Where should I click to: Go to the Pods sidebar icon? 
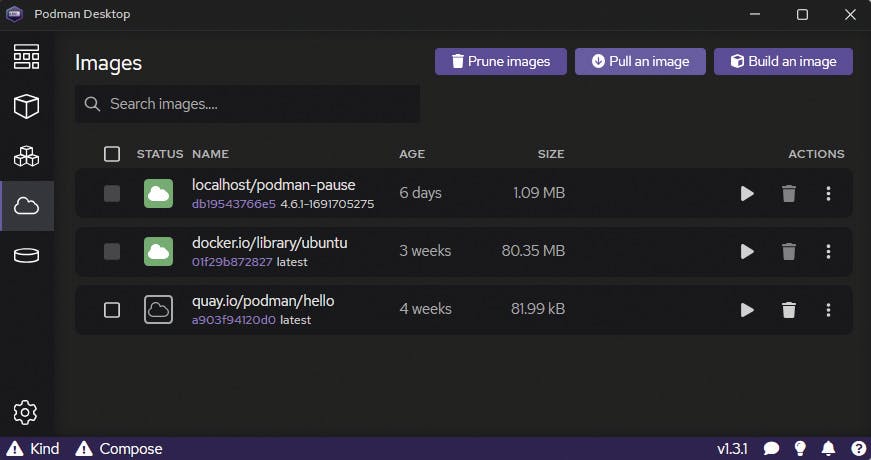point(26,156)
